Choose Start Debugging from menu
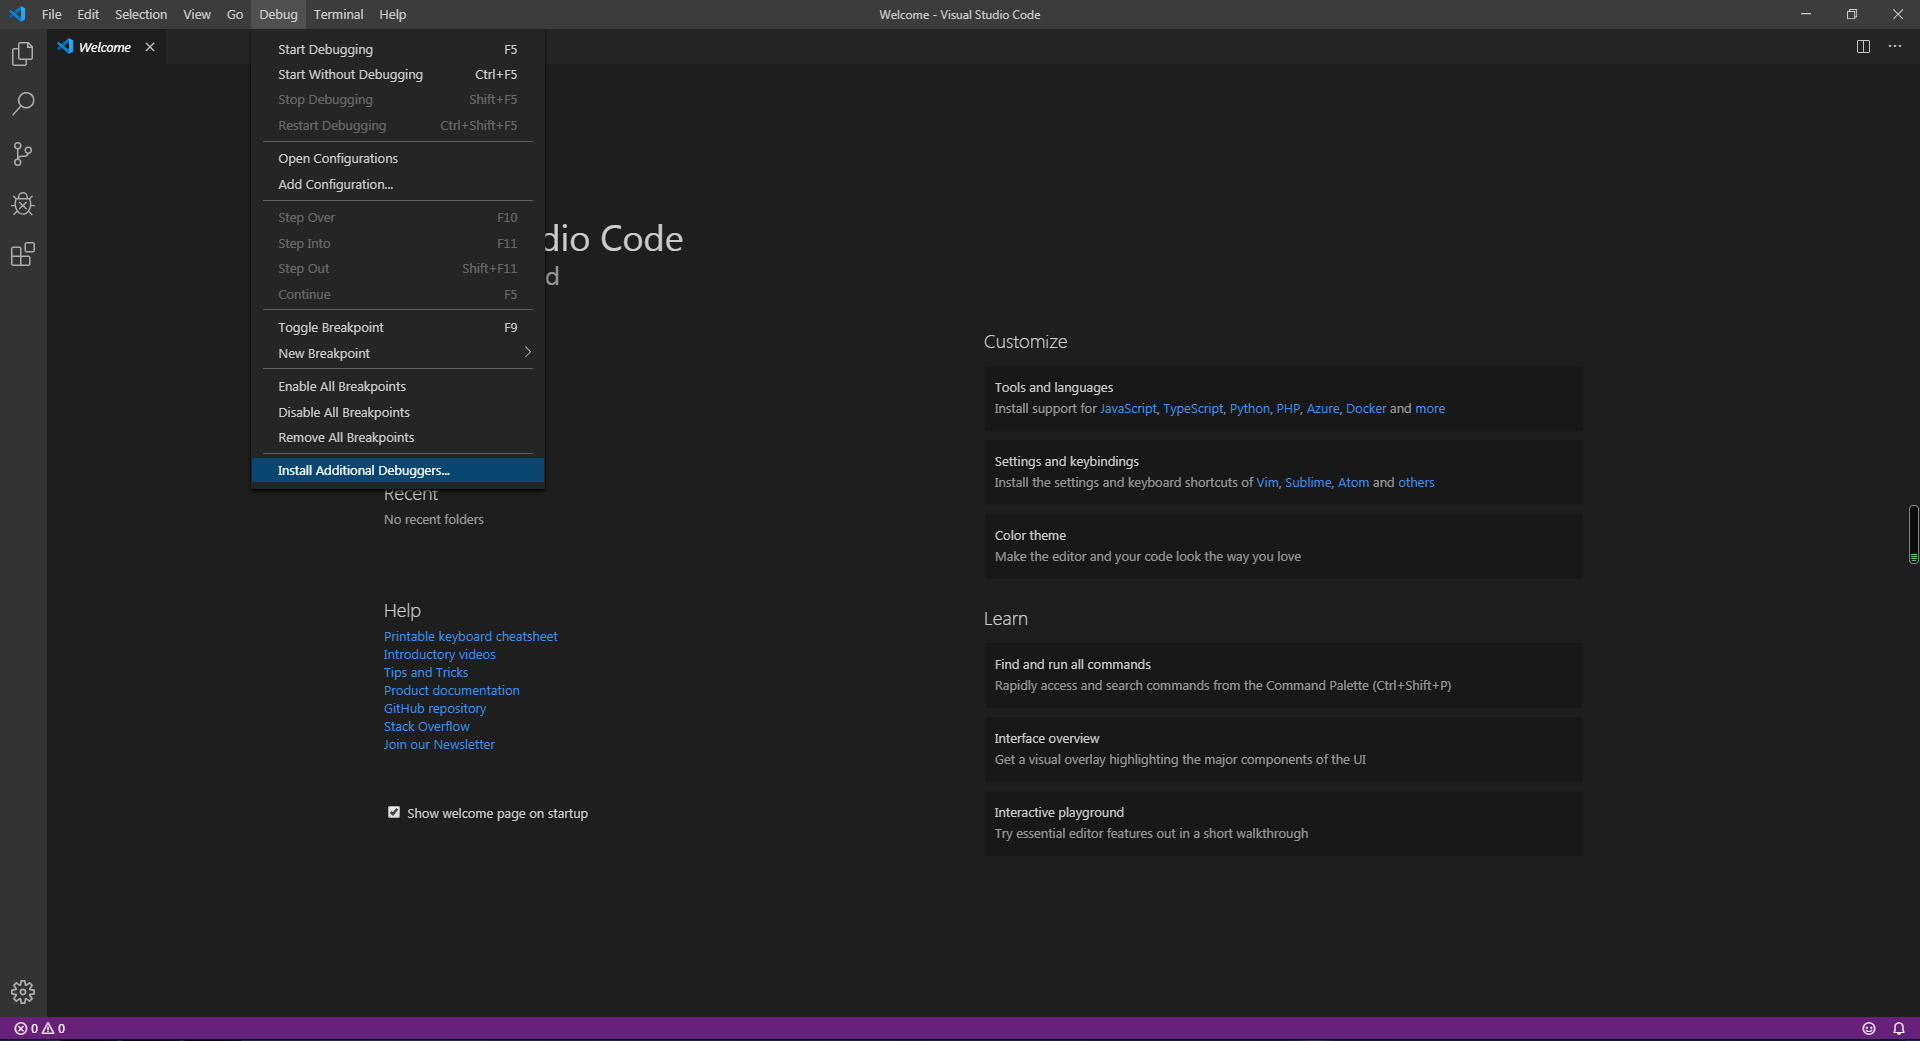 click(398, 49)
